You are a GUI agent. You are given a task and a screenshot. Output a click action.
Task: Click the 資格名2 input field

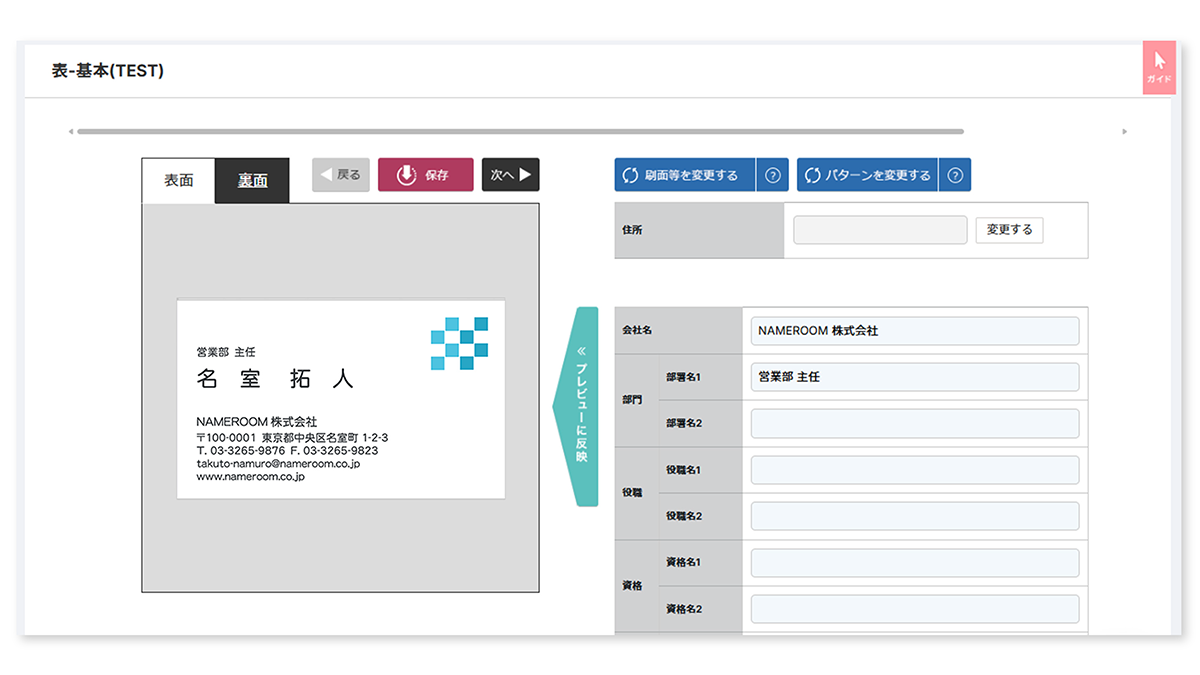point(915,609)
